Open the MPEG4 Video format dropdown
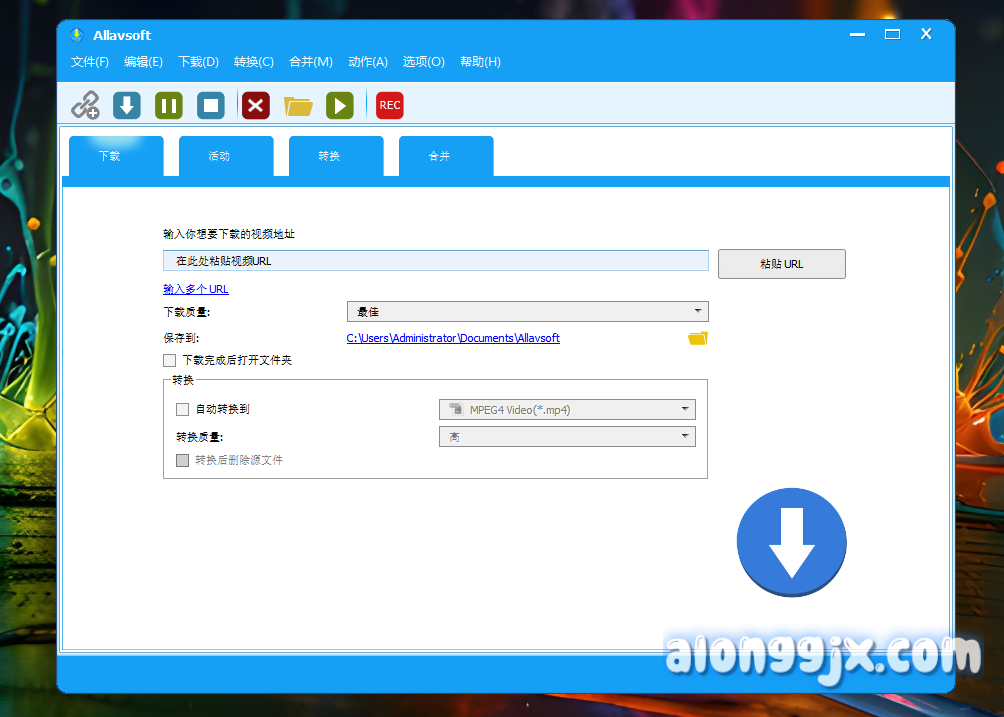 pyautogui.click(x=566, y=409)
